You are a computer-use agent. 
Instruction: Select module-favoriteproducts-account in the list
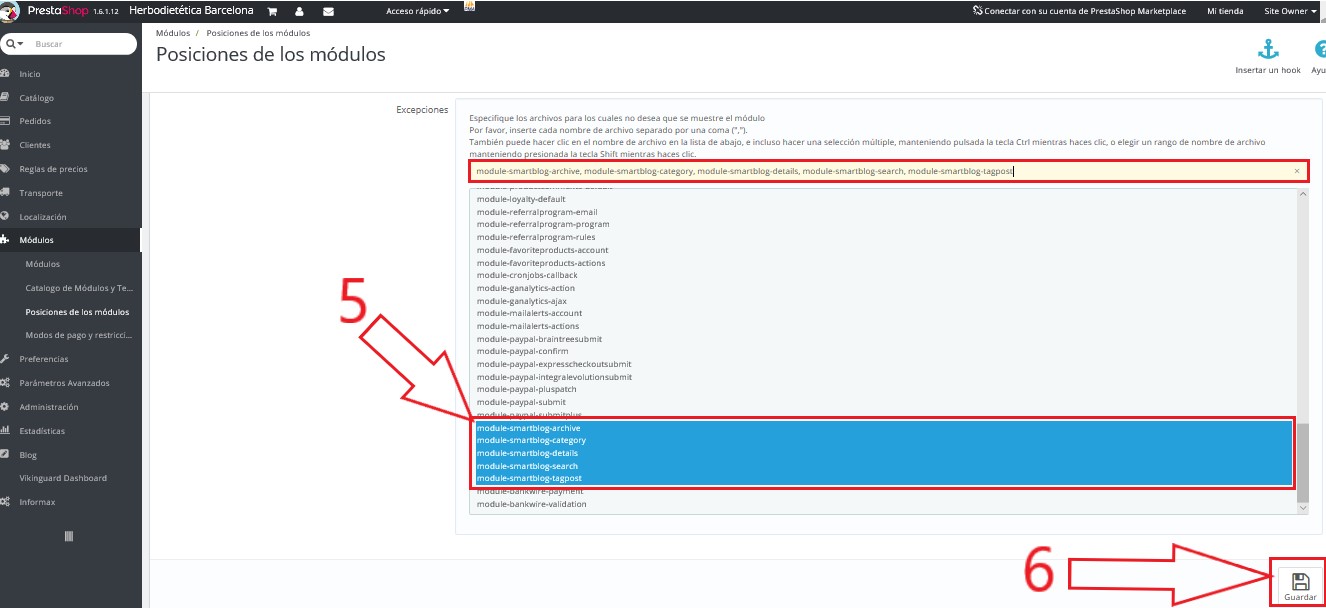[x=542, y=250]
